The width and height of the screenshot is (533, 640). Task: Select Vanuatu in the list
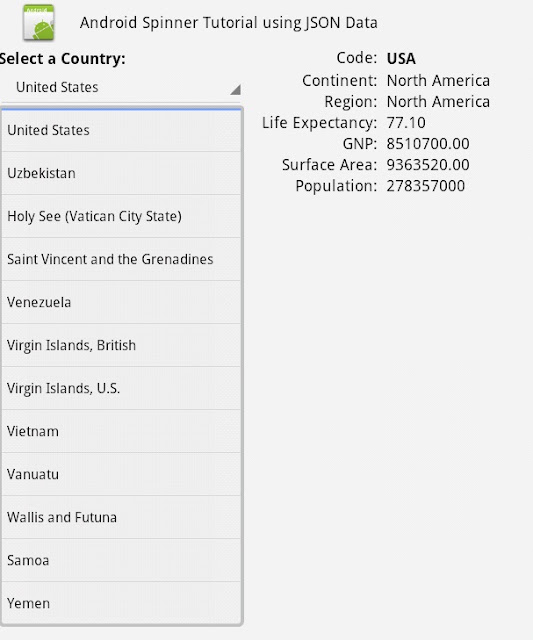(121, 474)
